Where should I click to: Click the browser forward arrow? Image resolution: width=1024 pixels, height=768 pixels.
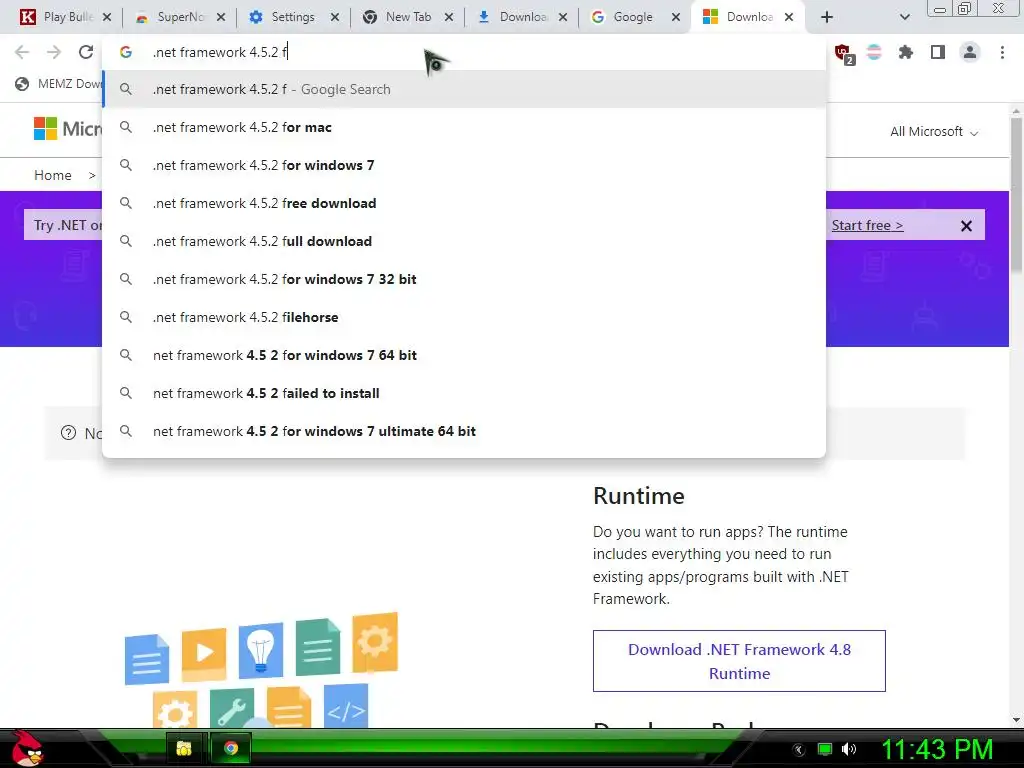tap(54, 52)
